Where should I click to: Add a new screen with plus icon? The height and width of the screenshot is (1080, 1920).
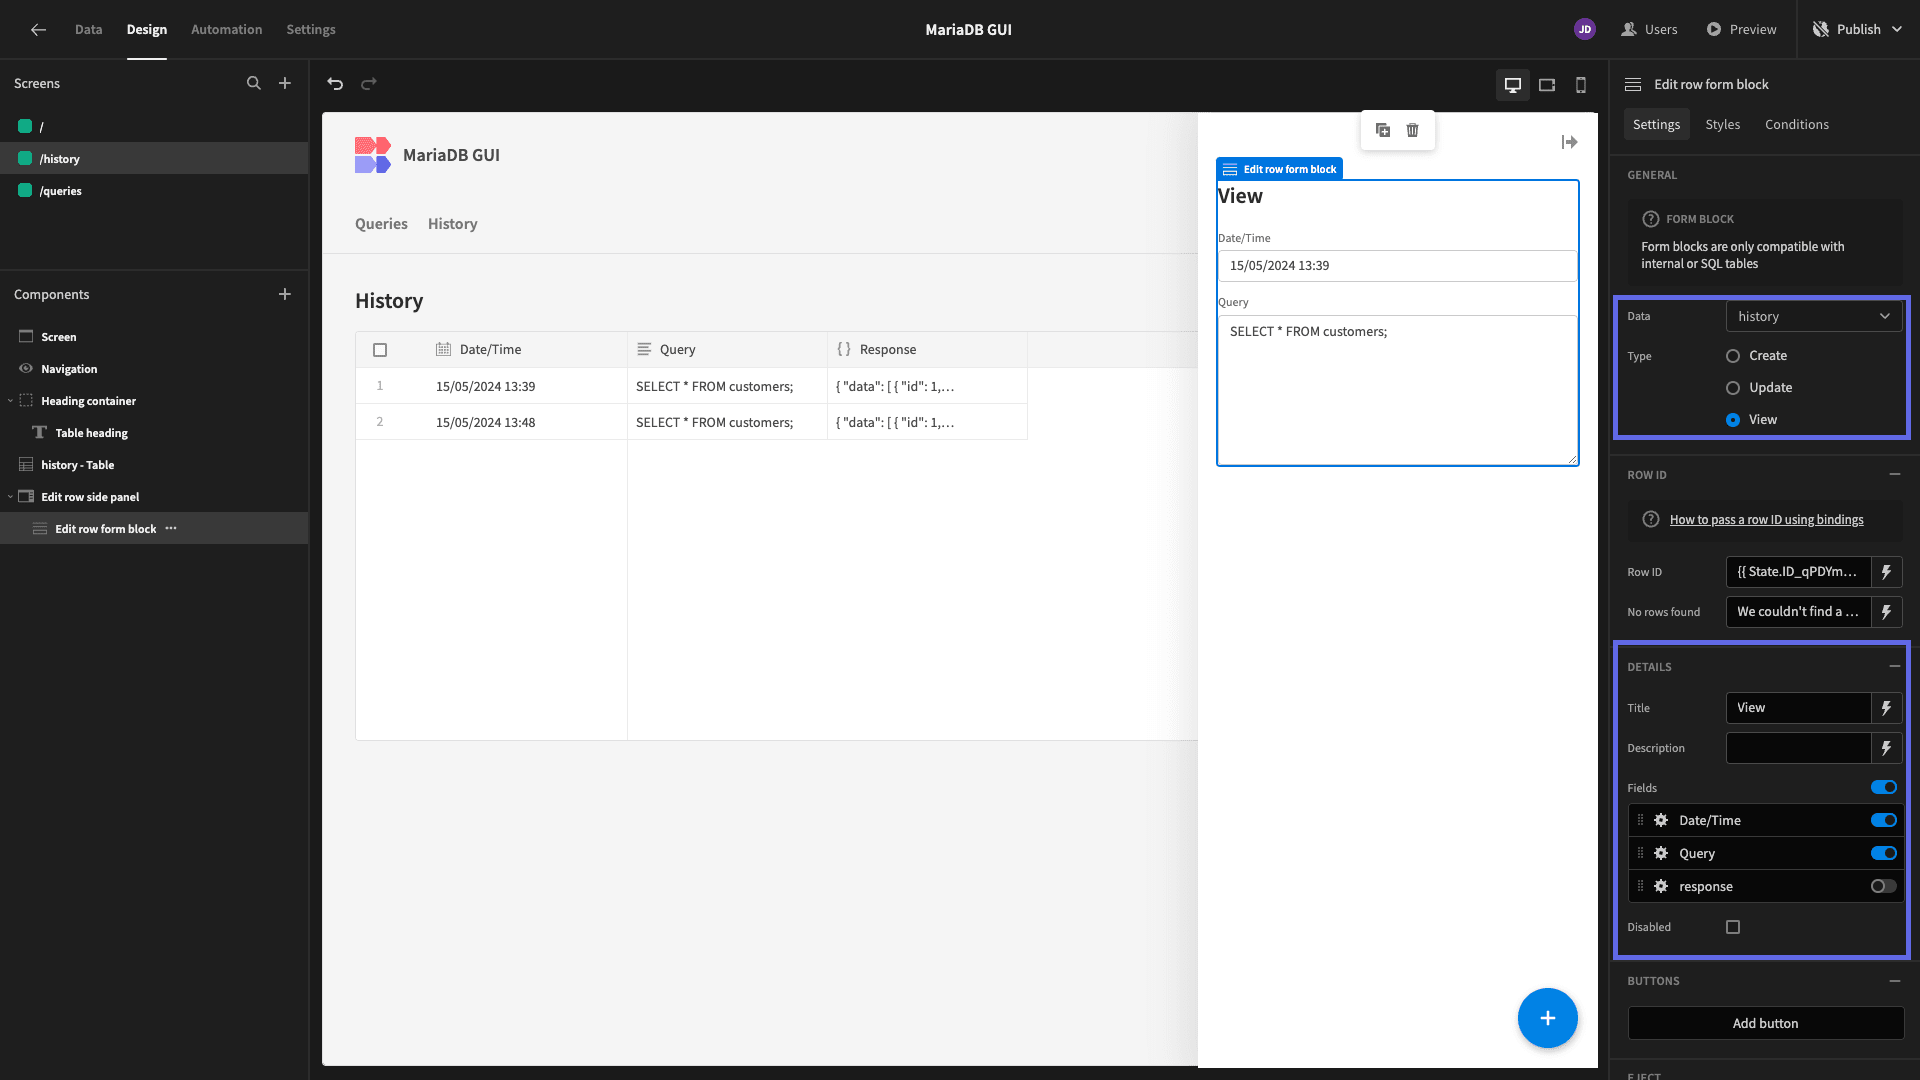click(x=285, y=83)
